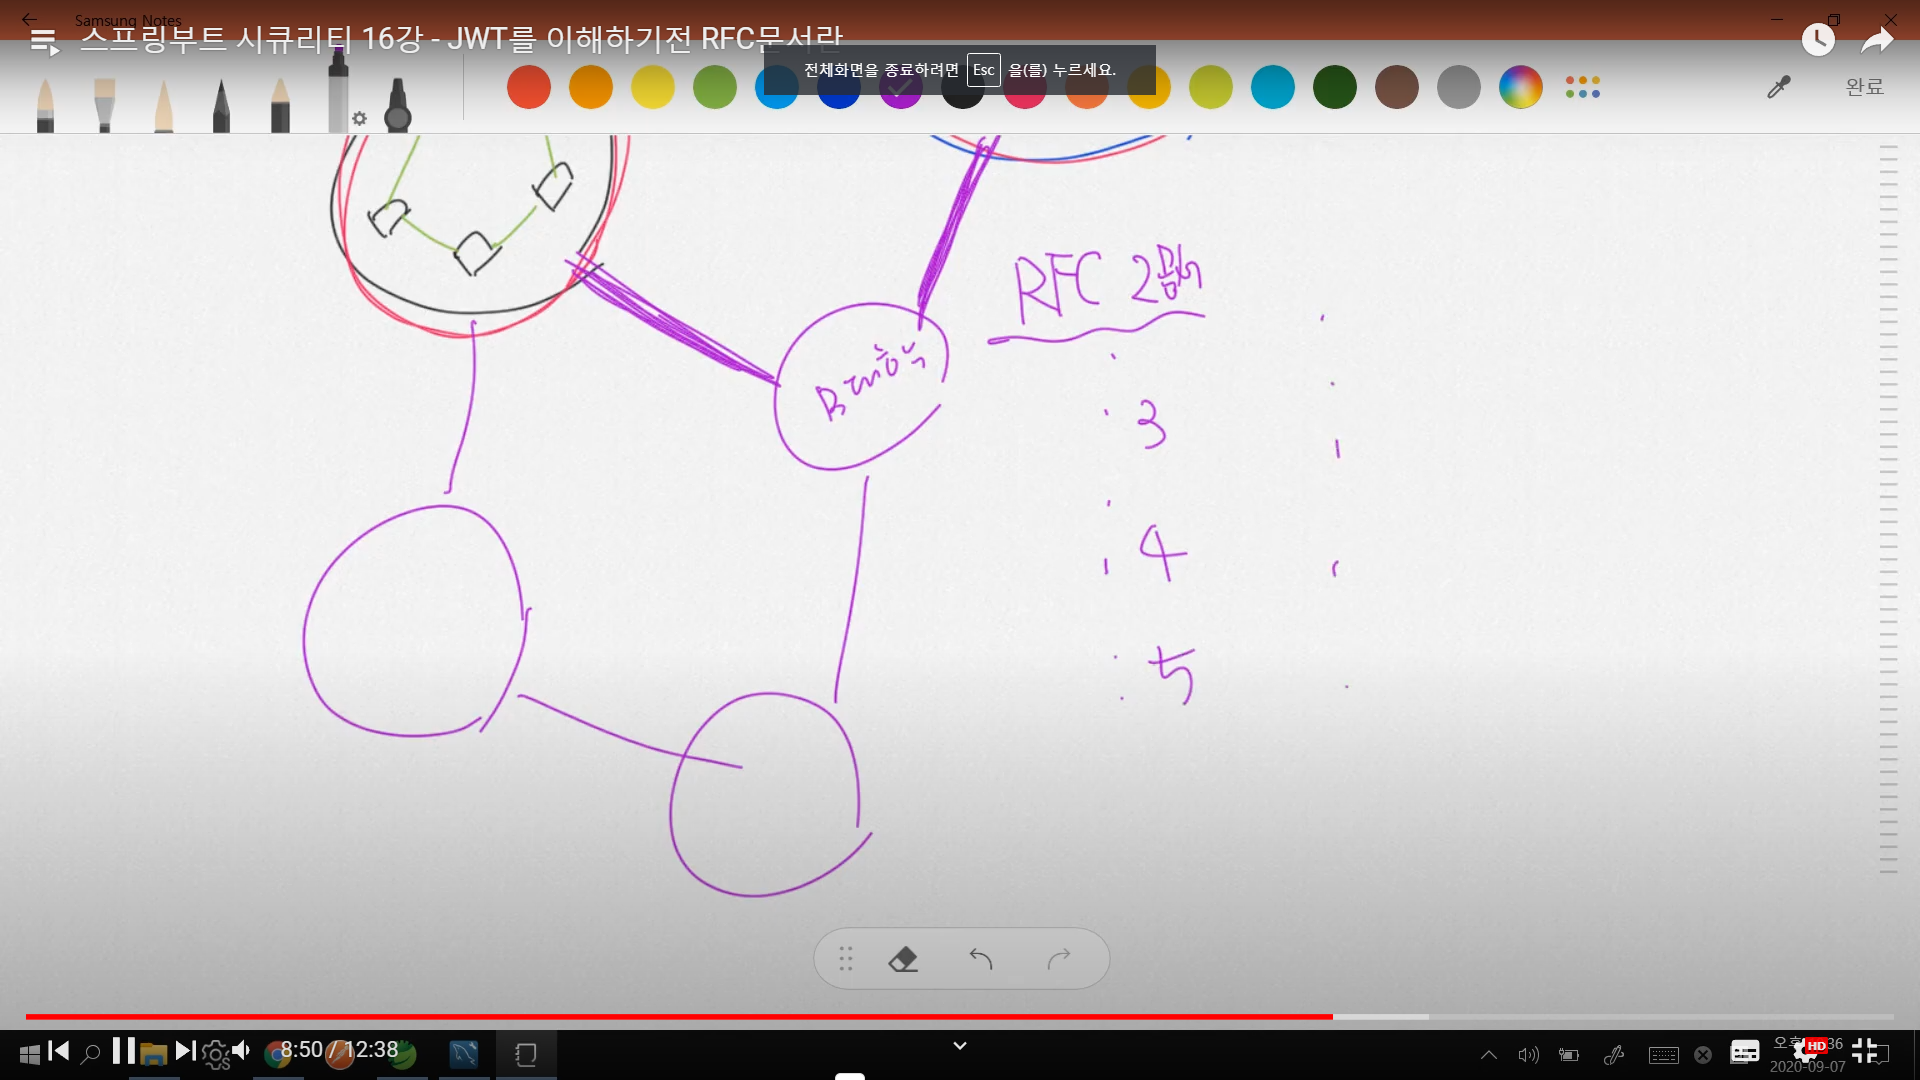1920x1080 pixels.
Task: Open the video playlist menu
Action: [44, 41]
